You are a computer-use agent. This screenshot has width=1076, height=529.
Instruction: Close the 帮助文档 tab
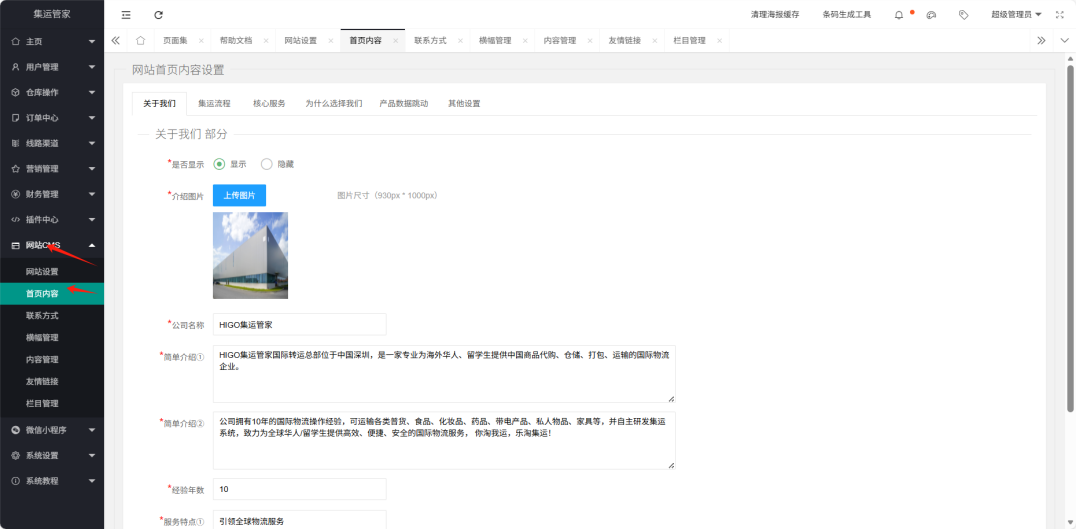coord(266,41)
